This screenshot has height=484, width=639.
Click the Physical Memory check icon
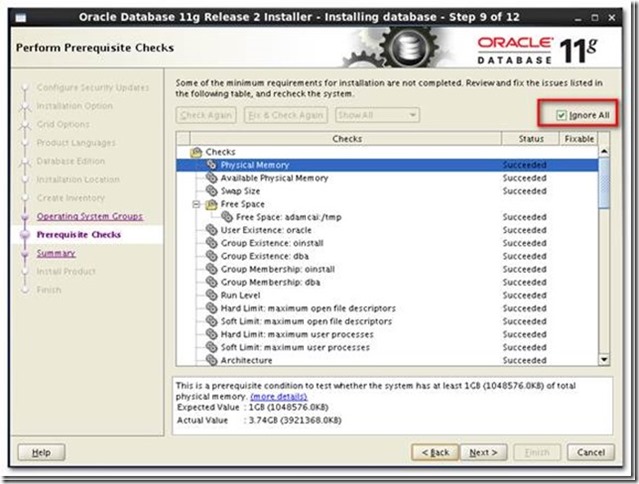tap(211, 165)
